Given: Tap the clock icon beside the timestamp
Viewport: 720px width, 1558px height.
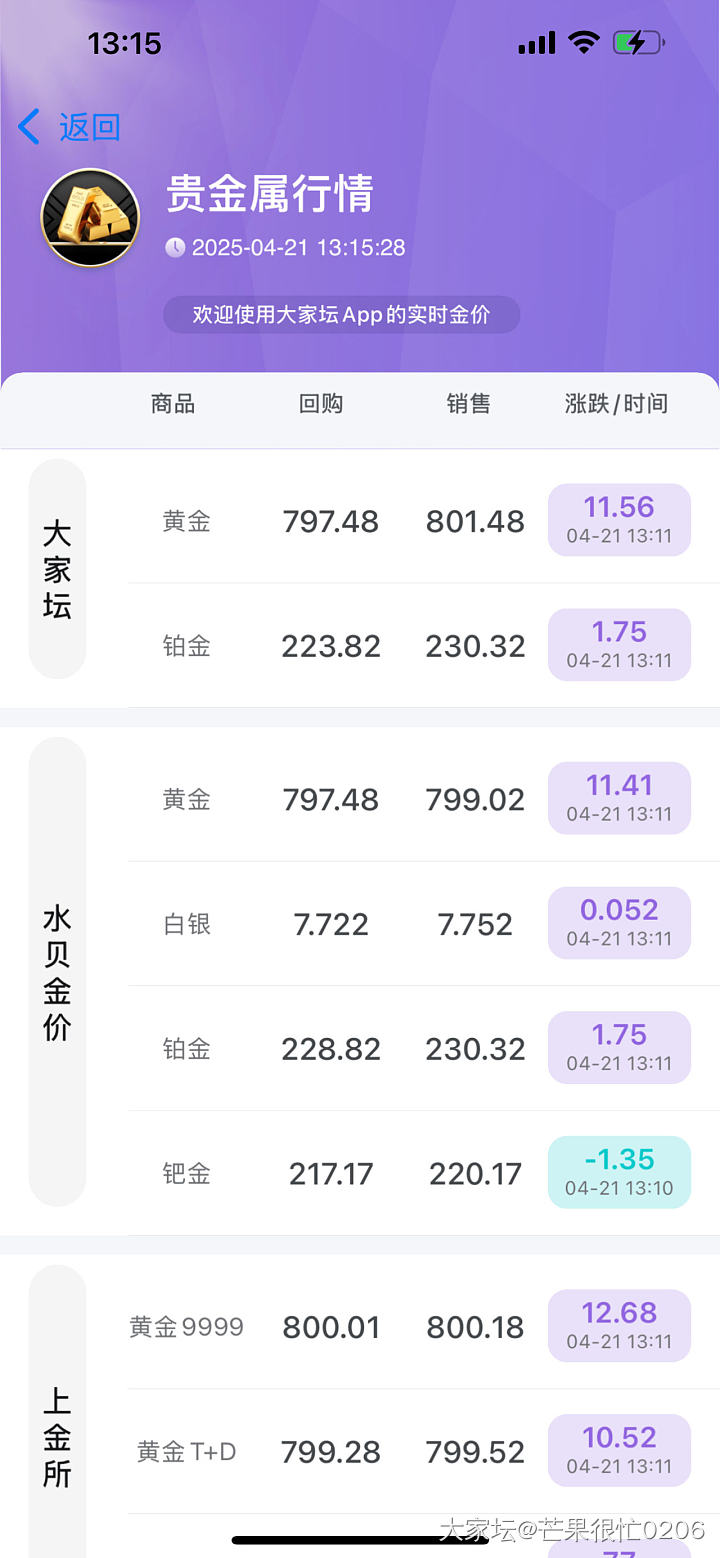Looking at the screenshot, I should (175, 247).
